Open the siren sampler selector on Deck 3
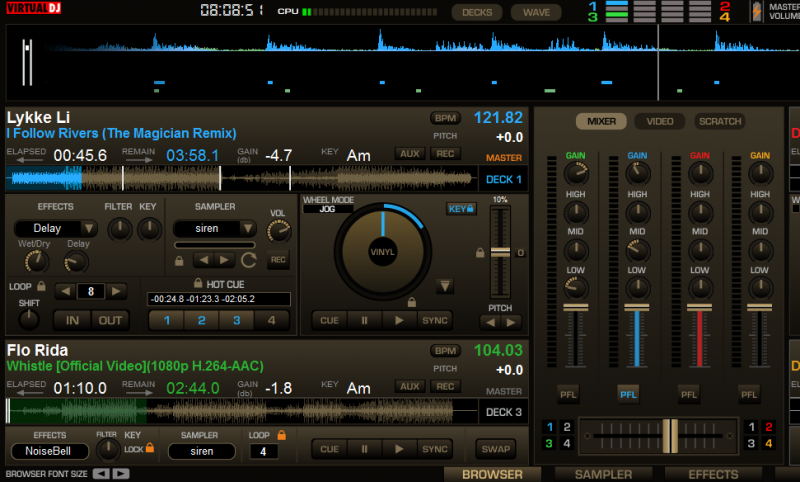800x482 pixels. tap(202, 451)
